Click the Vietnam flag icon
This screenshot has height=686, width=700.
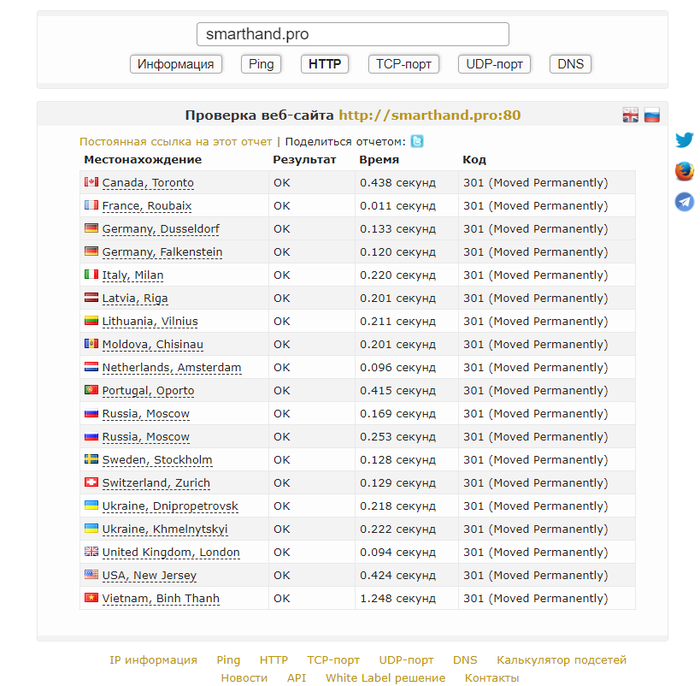pyautogui.click(x=91, y=598)
